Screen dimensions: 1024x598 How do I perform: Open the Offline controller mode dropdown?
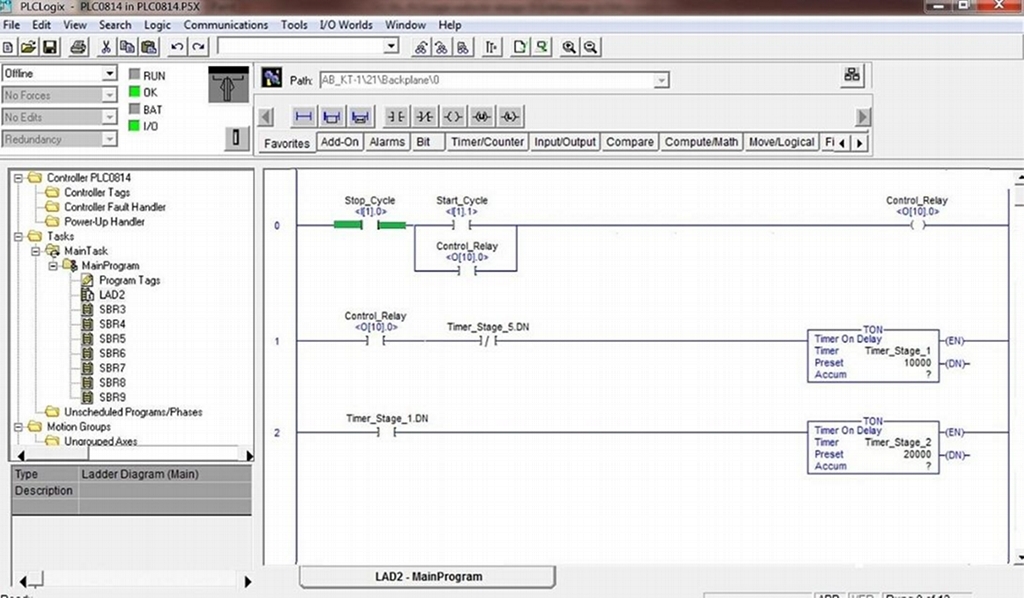click(x=110, y=74)
